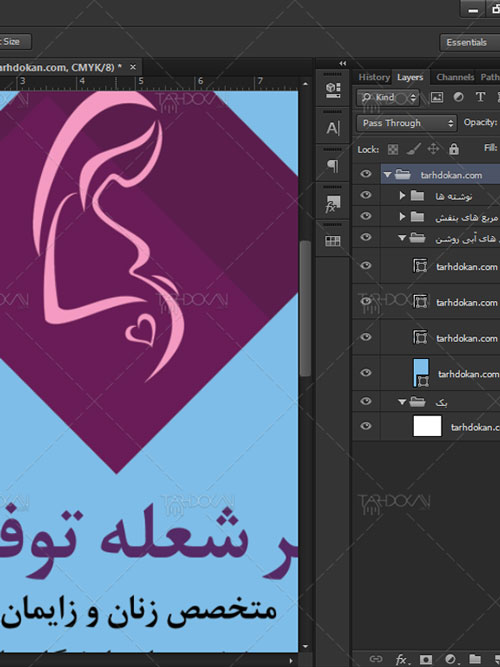Lock position with move cross icon
The width and height of the screenshot is (500, 667).
[433, 149]
